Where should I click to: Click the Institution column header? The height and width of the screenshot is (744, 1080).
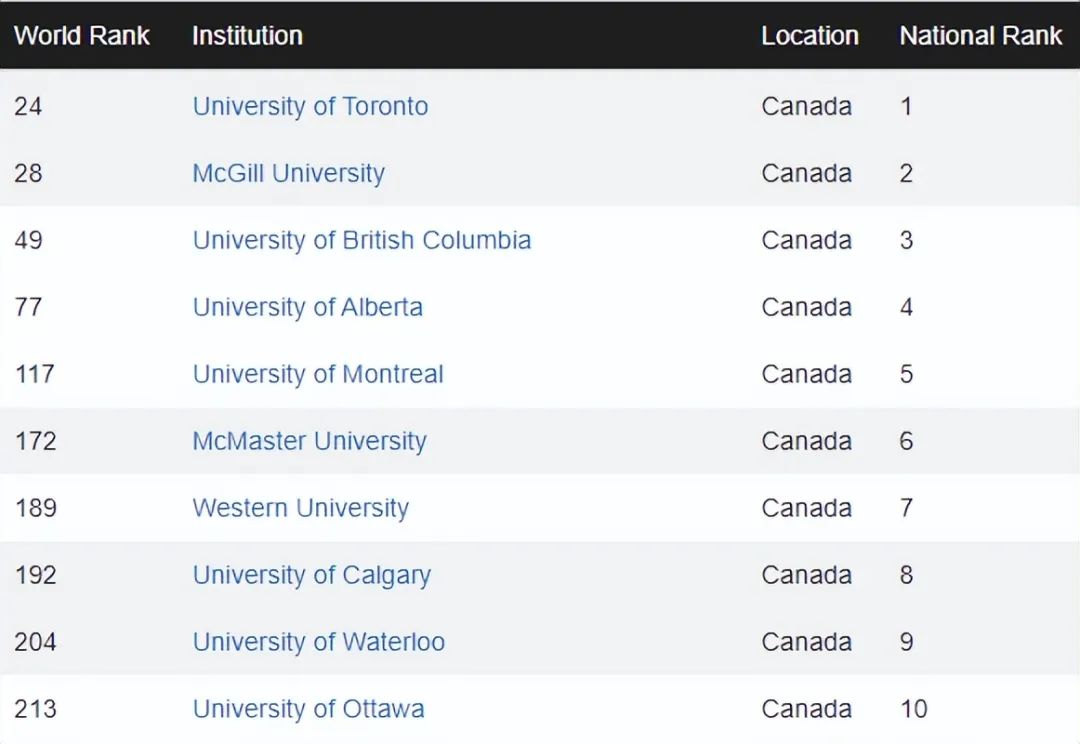tap(247, 36)
